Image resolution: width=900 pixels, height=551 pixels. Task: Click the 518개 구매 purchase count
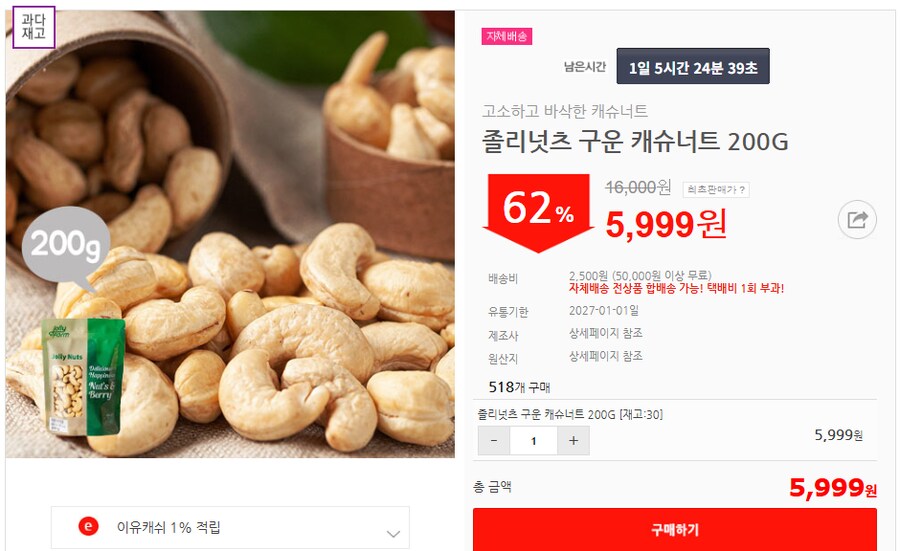click(519, 387)
